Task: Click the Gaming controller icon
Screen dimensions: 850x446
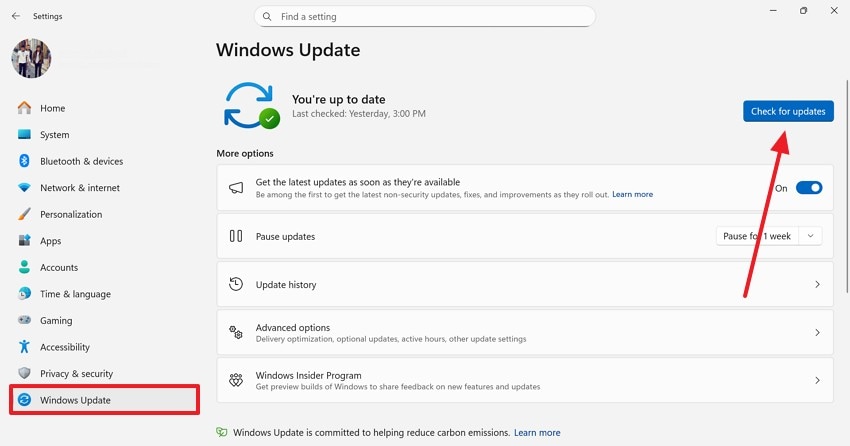Action: click(25, 321)
